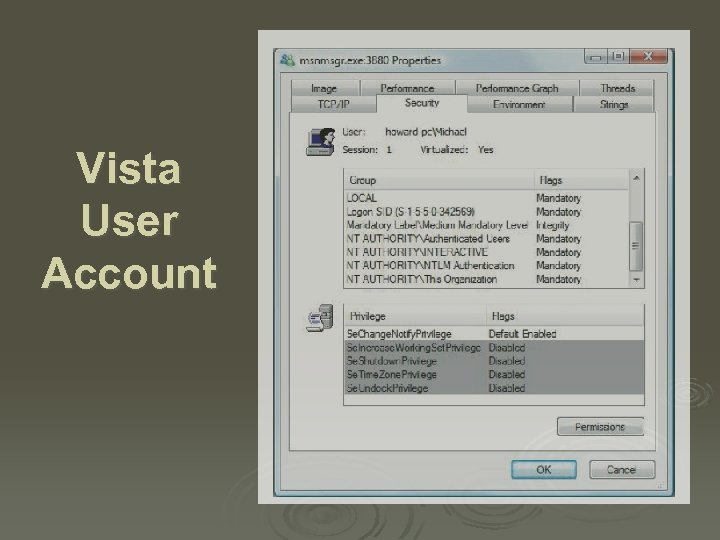Select SeShutdownPrivilege row
Viewport: 720px width, 540px height.
[x=494, y=361]
